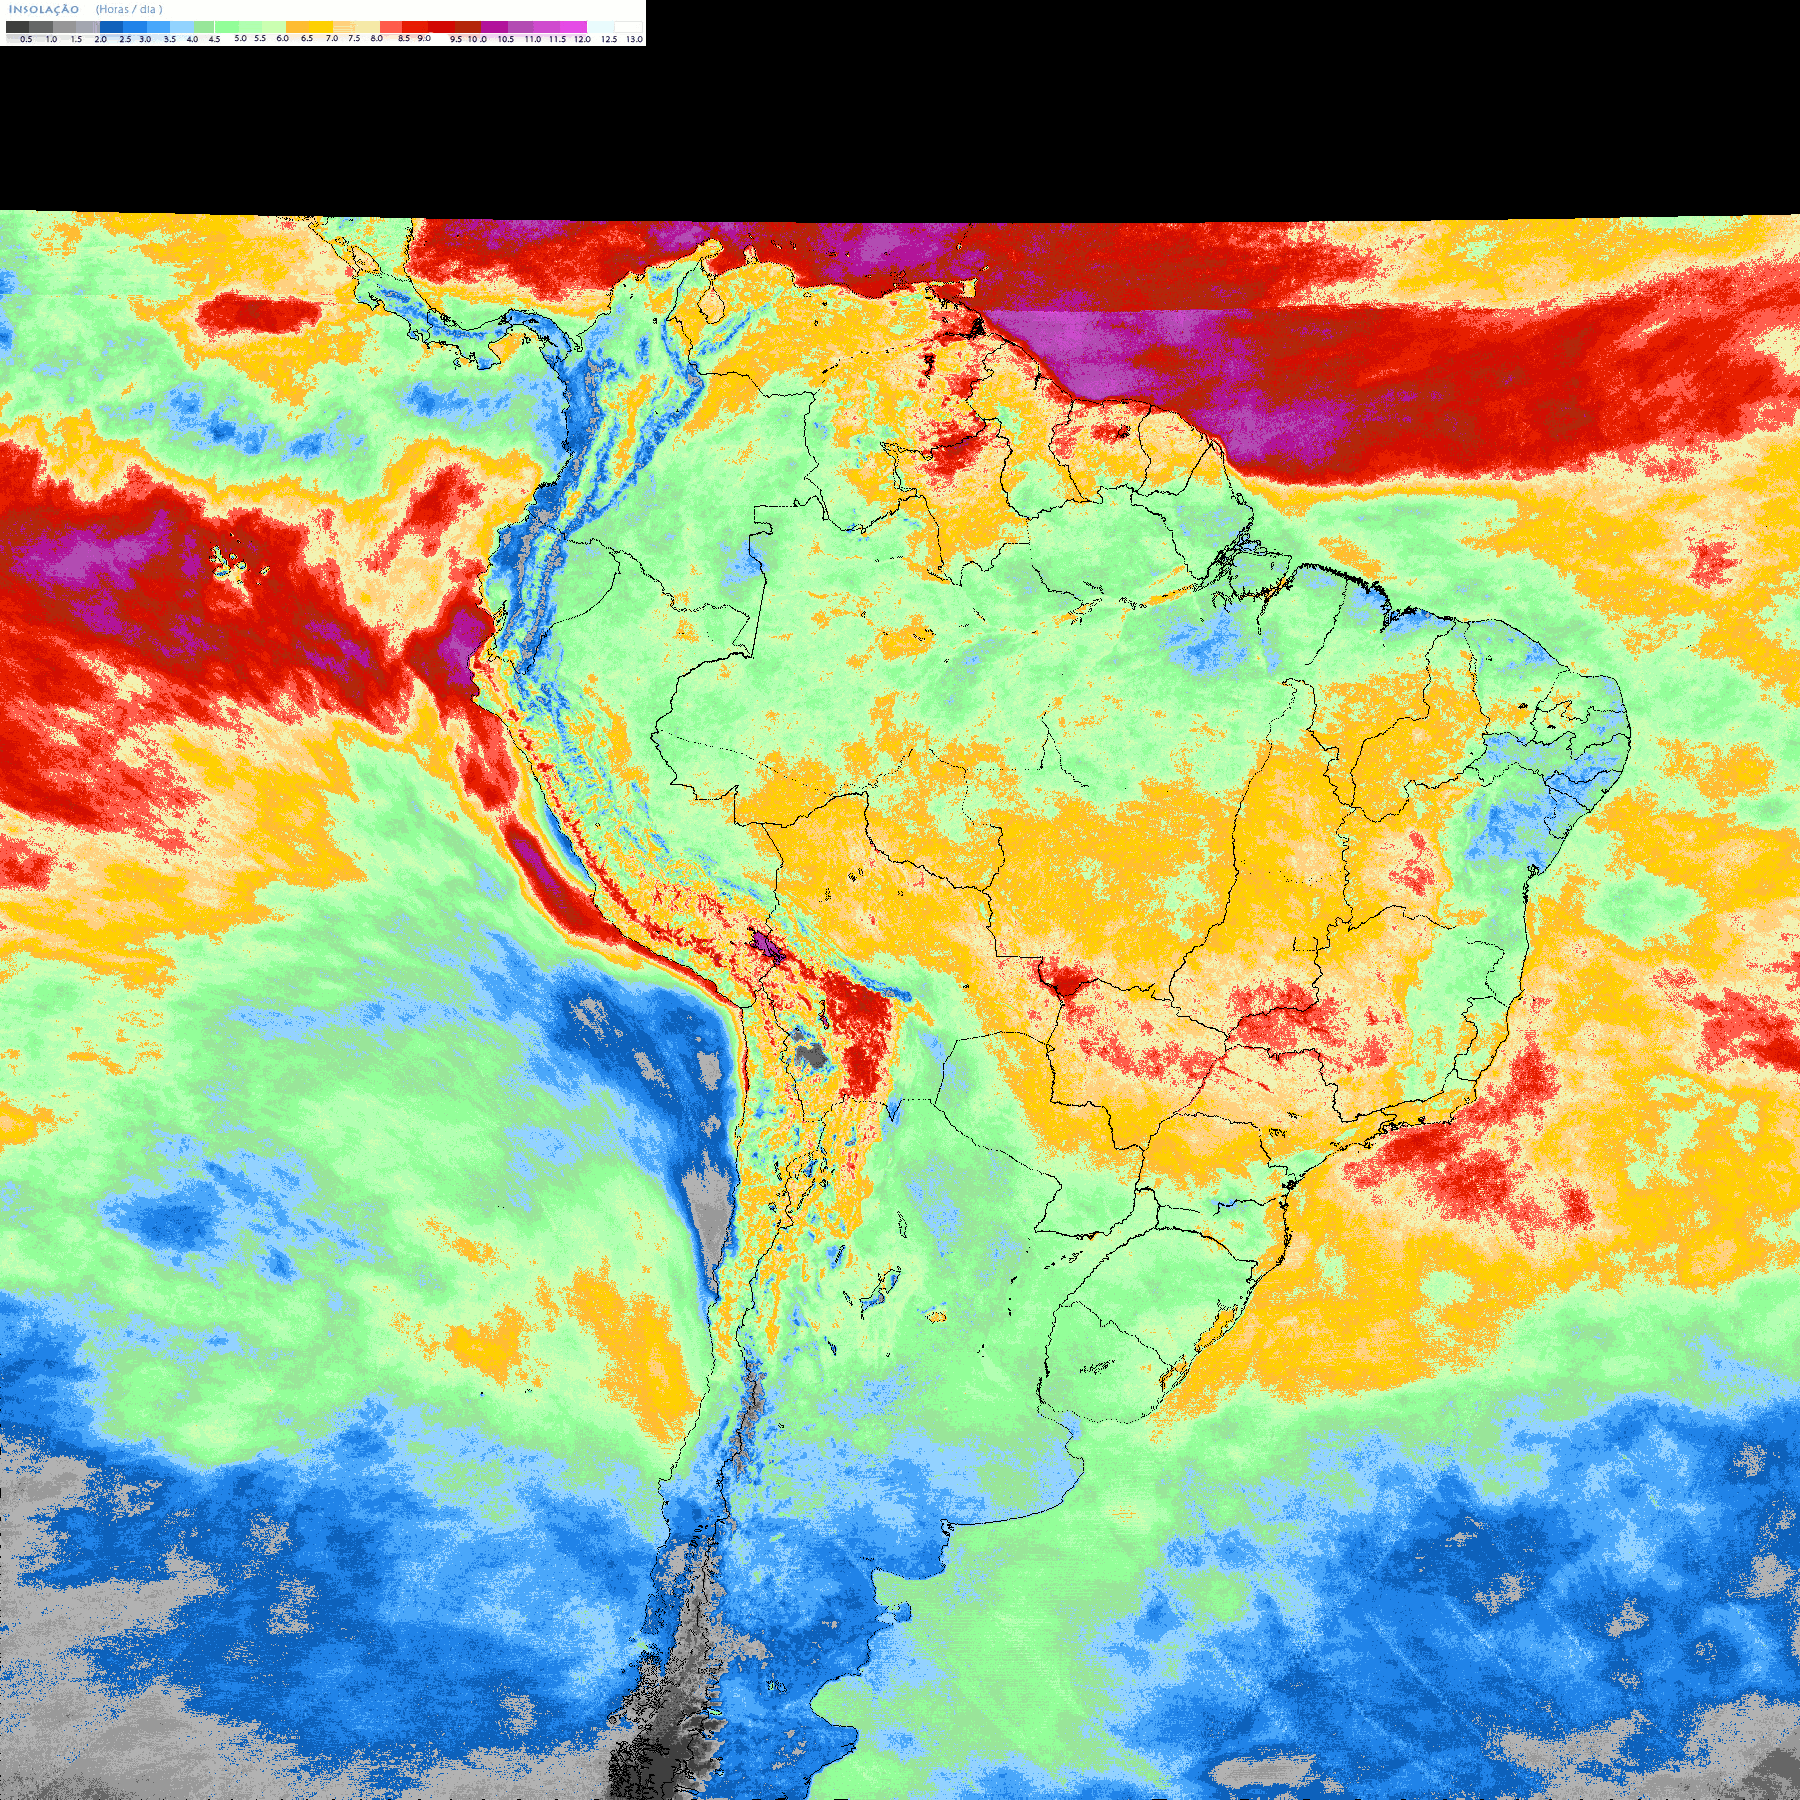Viewport: 1800px width, 1800px height.
Task: Select the dark gray swatch above 0.5
Action: pyautogui.click(x=17, y=27)
